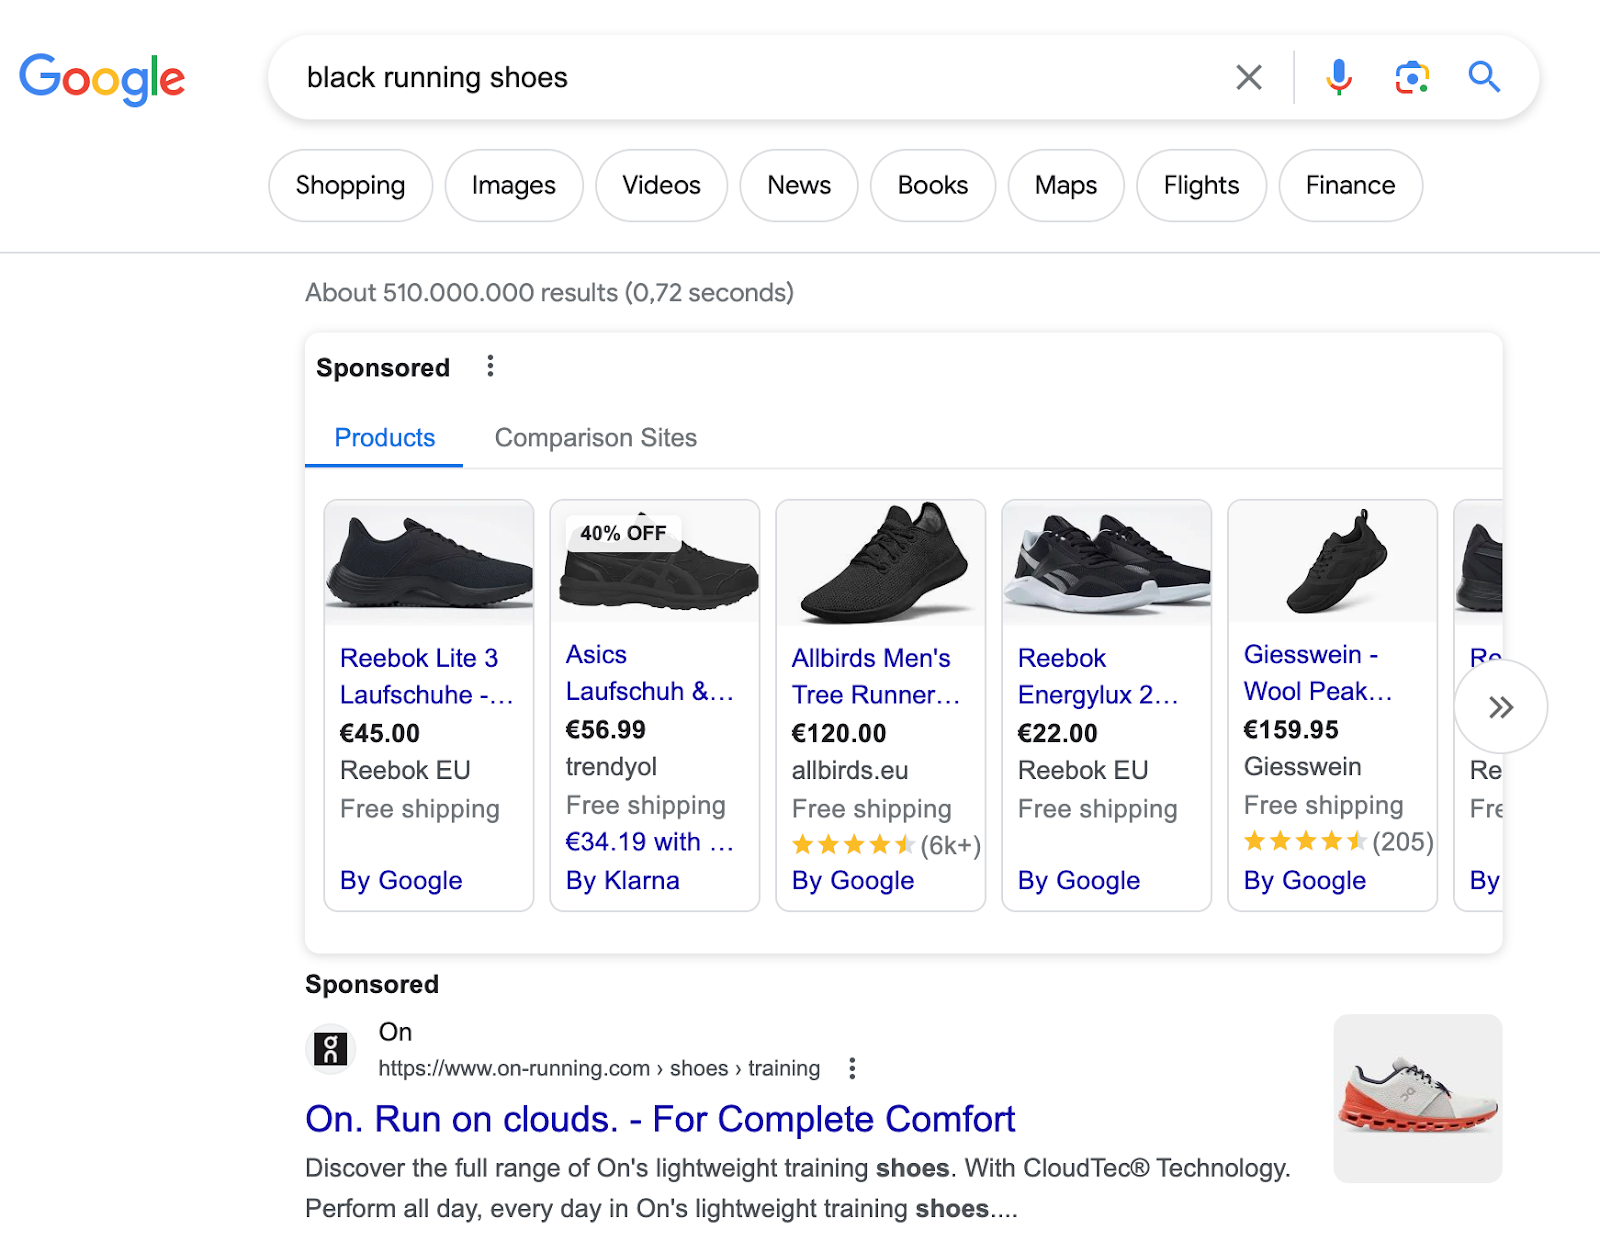The width and height of the screenshot is (1600, 1253).
Task: Switch to the News filter
Action: click(x=799, y=185)
